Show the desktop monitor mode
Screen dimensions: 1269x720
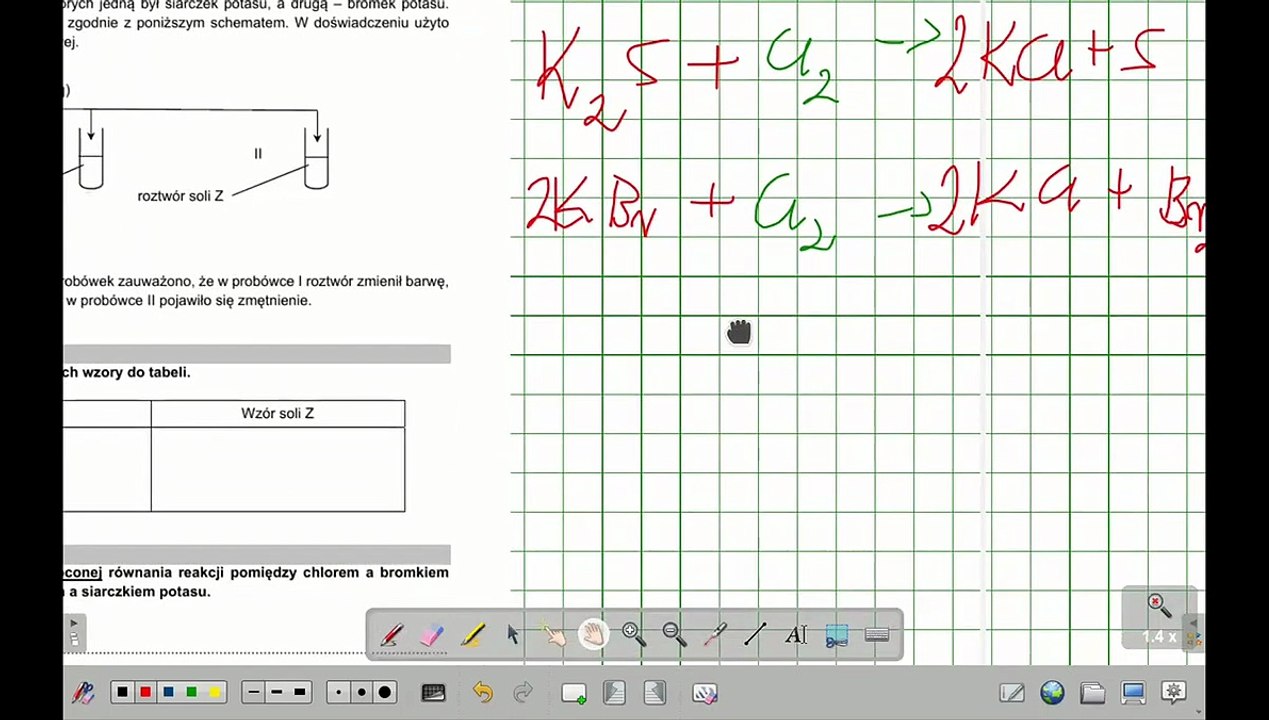coord(1133,692)
